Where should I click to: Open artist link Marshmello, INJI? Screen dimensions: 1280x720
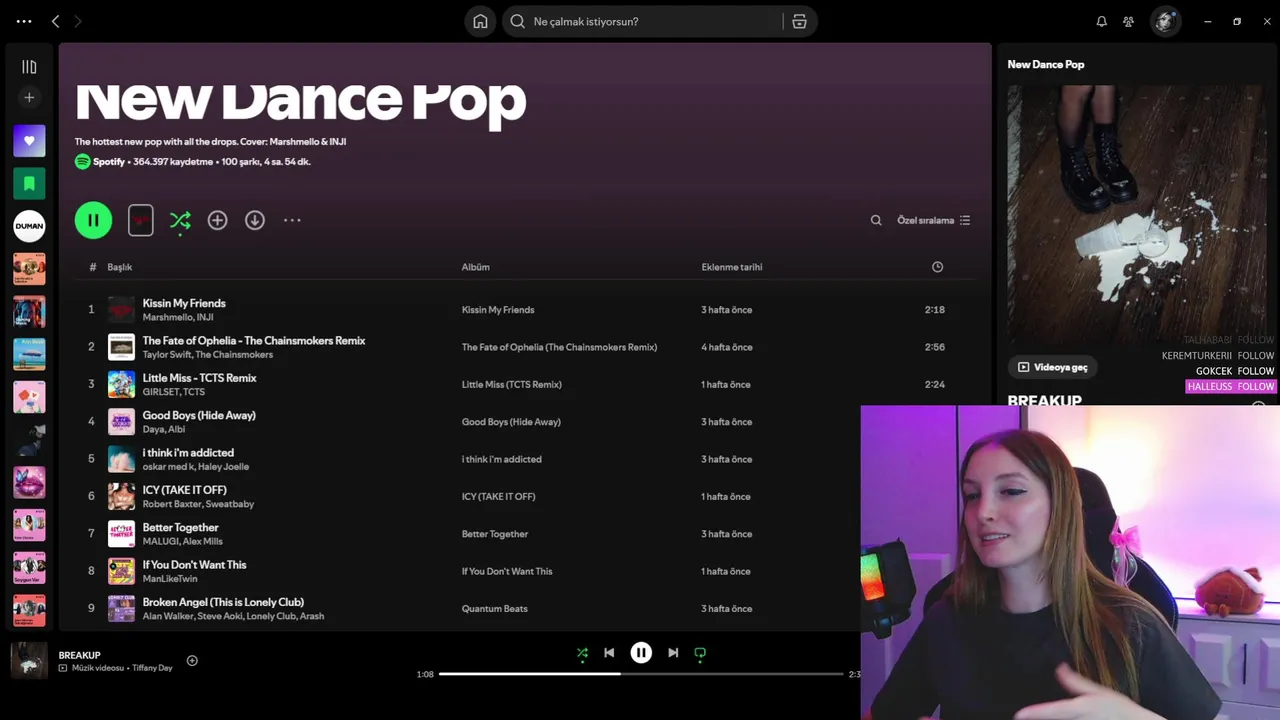(178, 317)
